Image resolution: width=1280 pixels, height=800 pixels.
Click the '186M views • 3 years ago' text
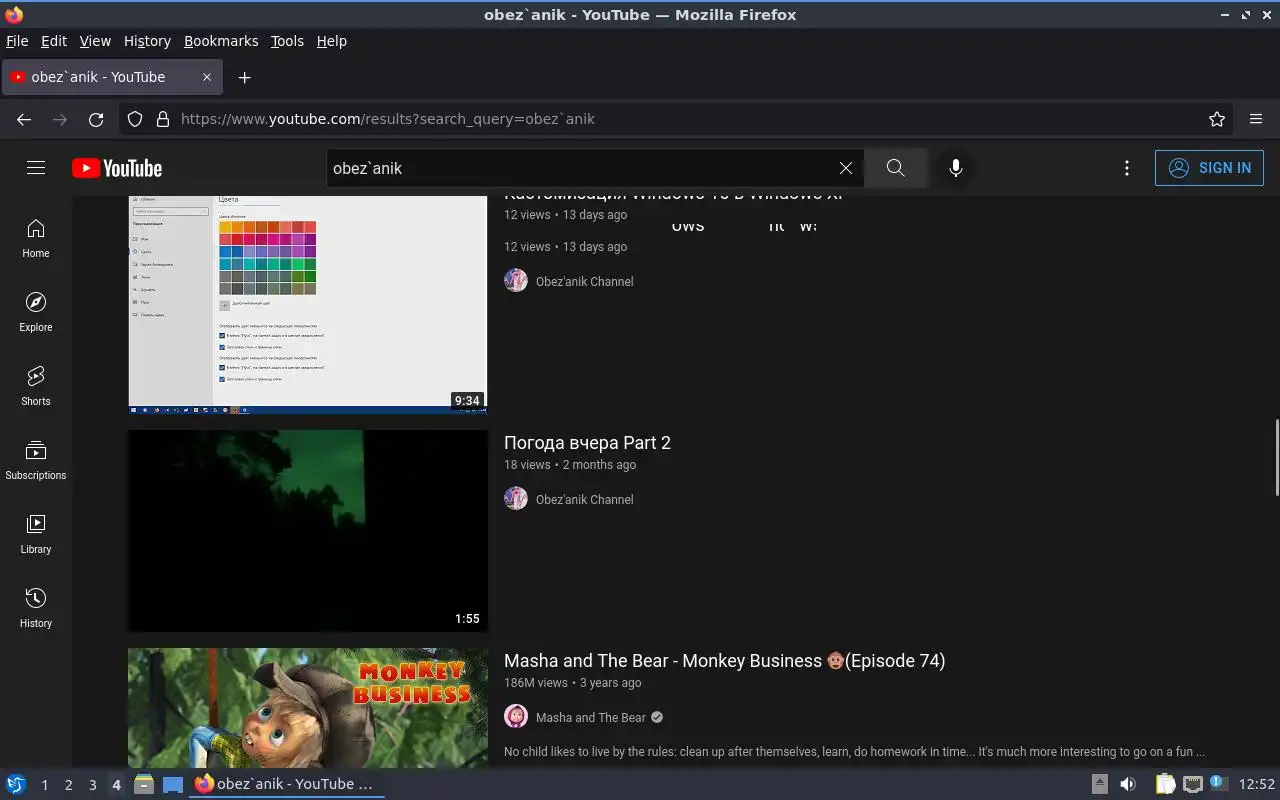point(573,683)
